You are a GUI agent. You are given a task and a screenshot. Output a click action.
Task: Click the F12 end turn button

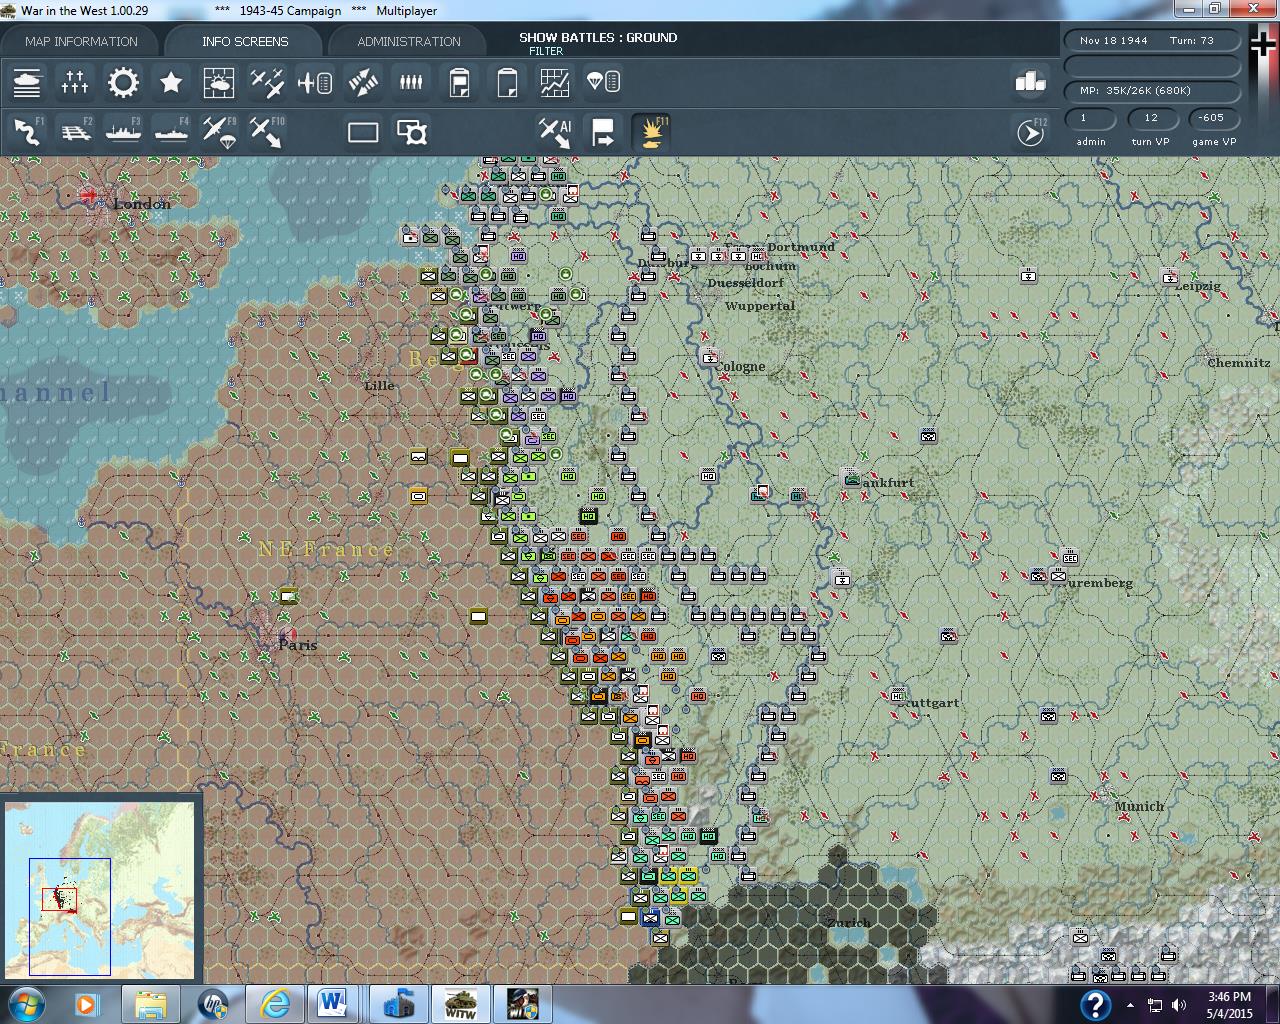point(1030,132)
